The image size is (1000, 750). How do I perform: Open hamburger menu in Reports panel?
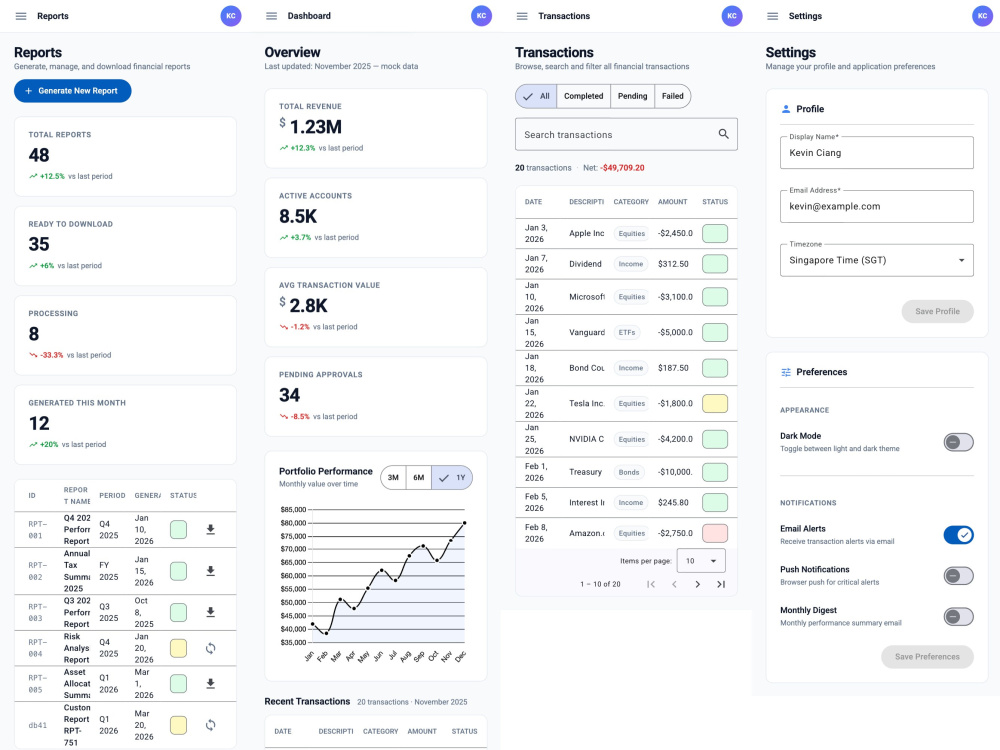click(x=21, y=16)
